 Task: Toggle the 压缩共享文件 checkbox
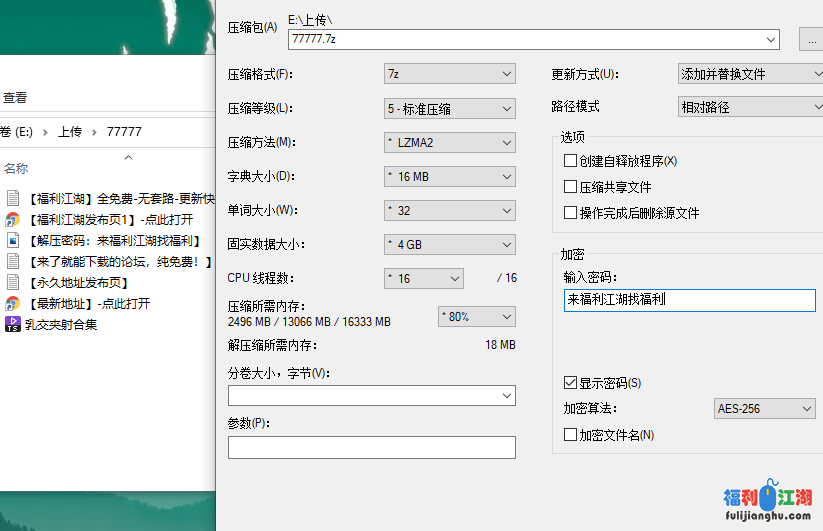(570, 187)
